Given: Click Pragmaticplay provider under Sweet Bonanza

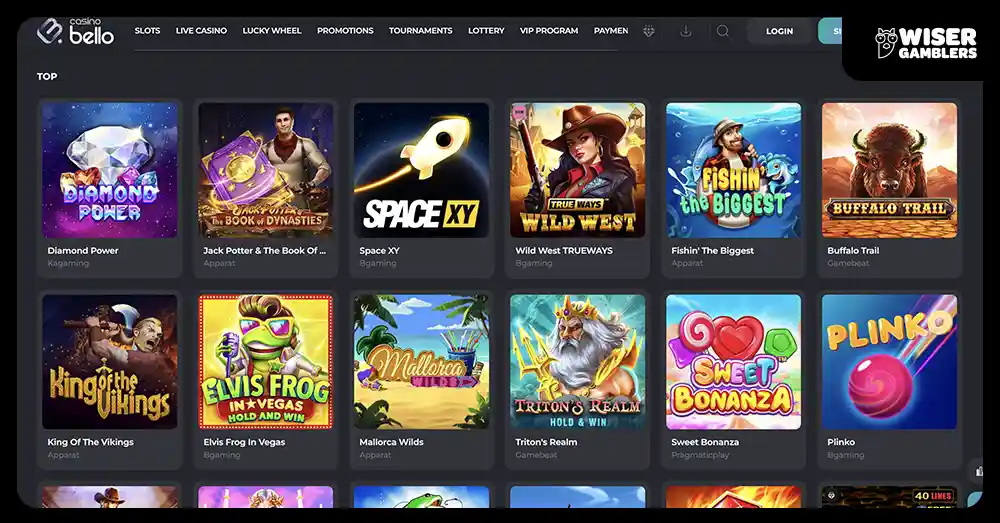Looking at the screenshot, I should pyautogui.click(x=700, y=455).
